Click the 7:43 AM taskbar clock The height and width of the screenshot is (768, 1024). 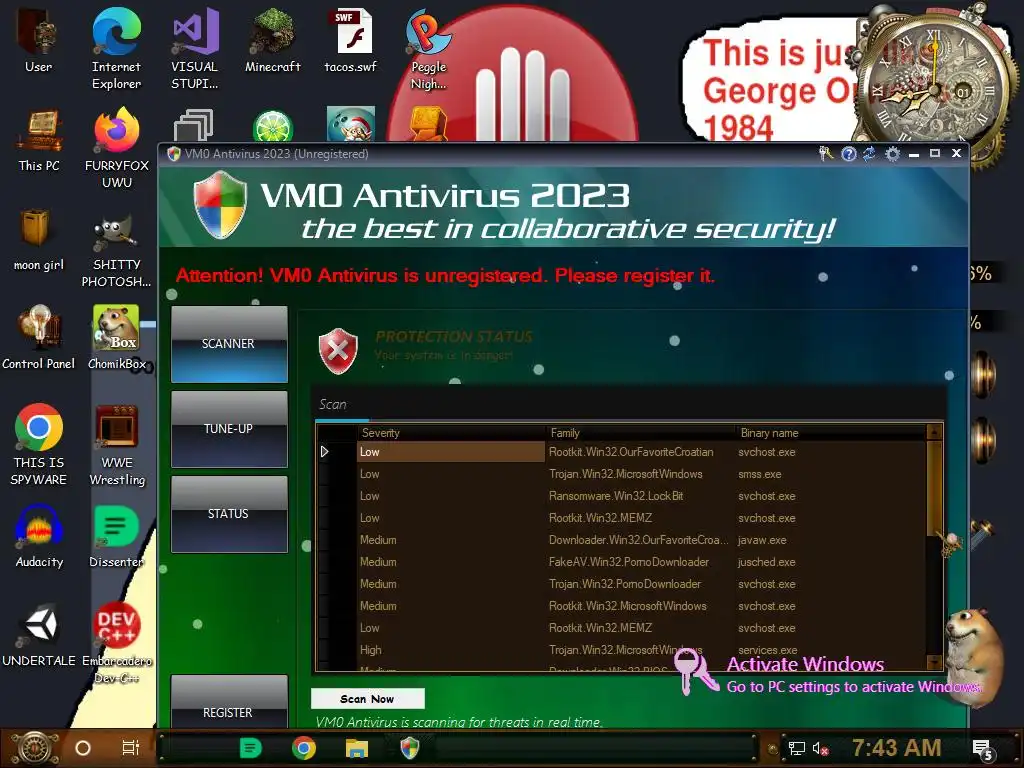(x=897, y=748)
